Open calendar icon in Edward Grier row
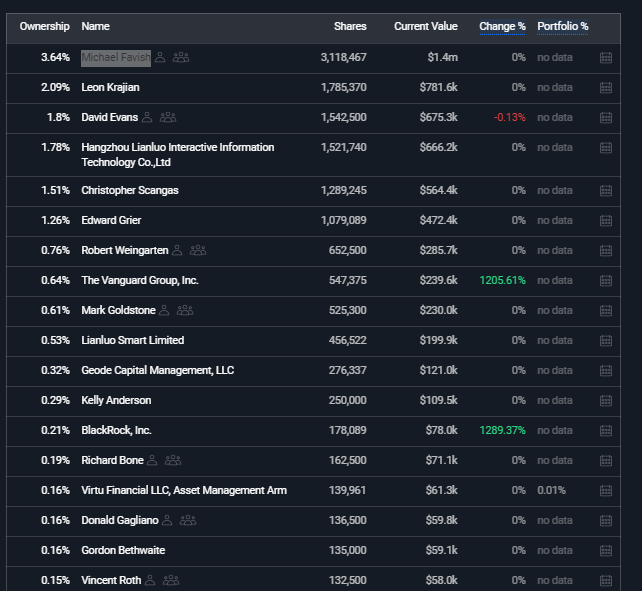Image resolution: width=642 pixels, height=591 pixels. point(606,220)
